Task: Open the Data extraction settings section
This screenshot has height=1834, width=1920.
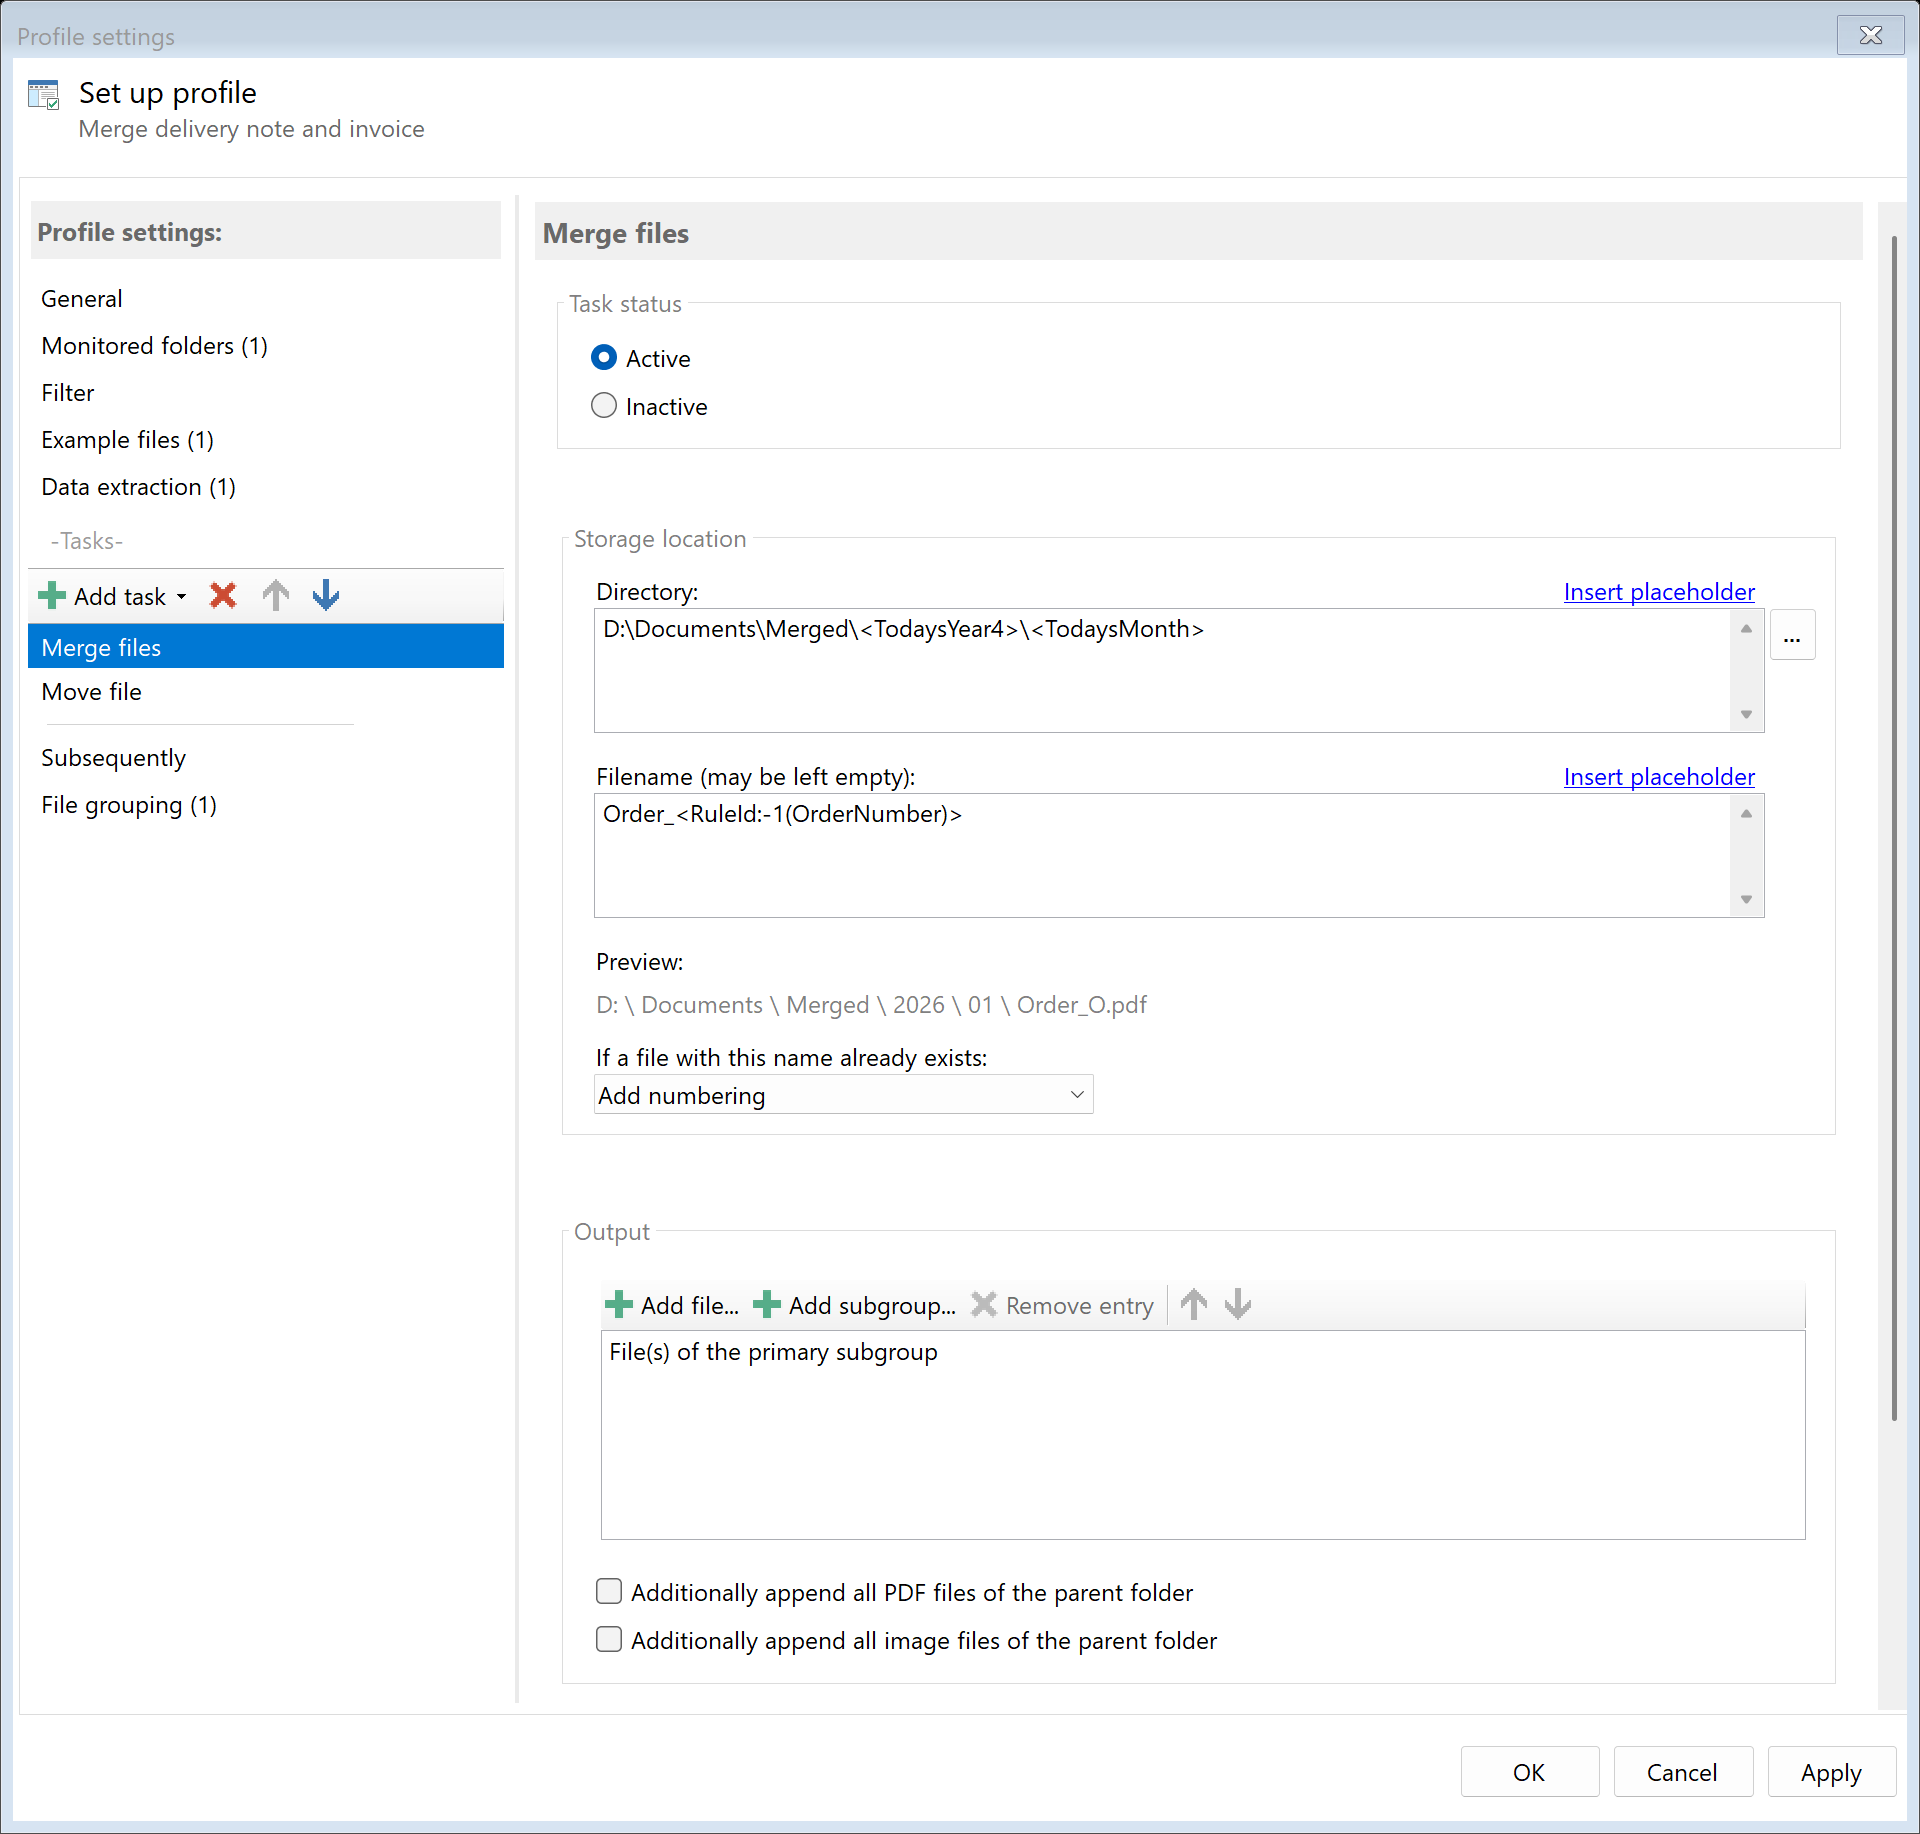Action: [138, 487]
